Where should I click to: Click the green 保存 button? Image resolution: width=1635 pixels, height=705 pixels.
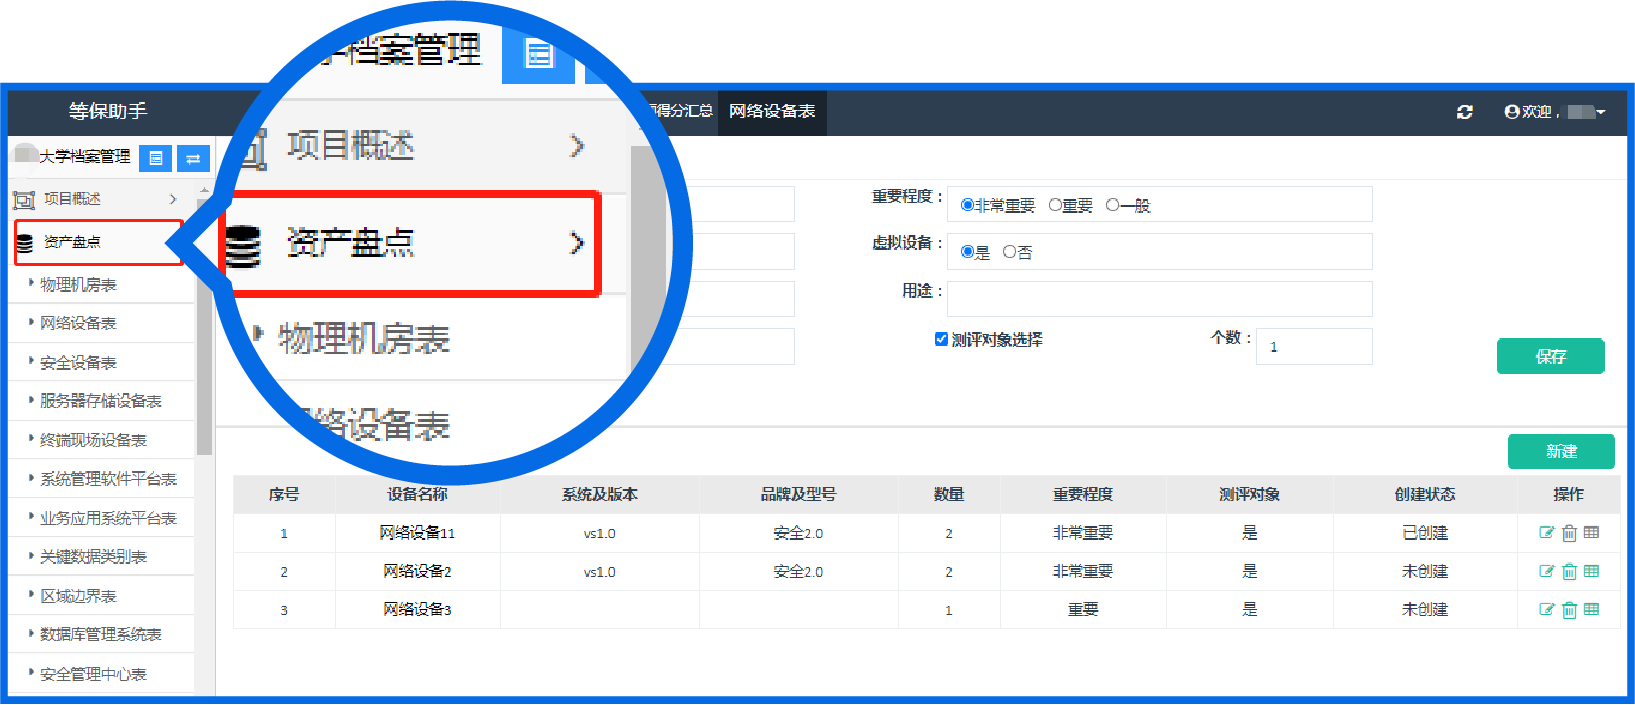(x=1550, y=356)
